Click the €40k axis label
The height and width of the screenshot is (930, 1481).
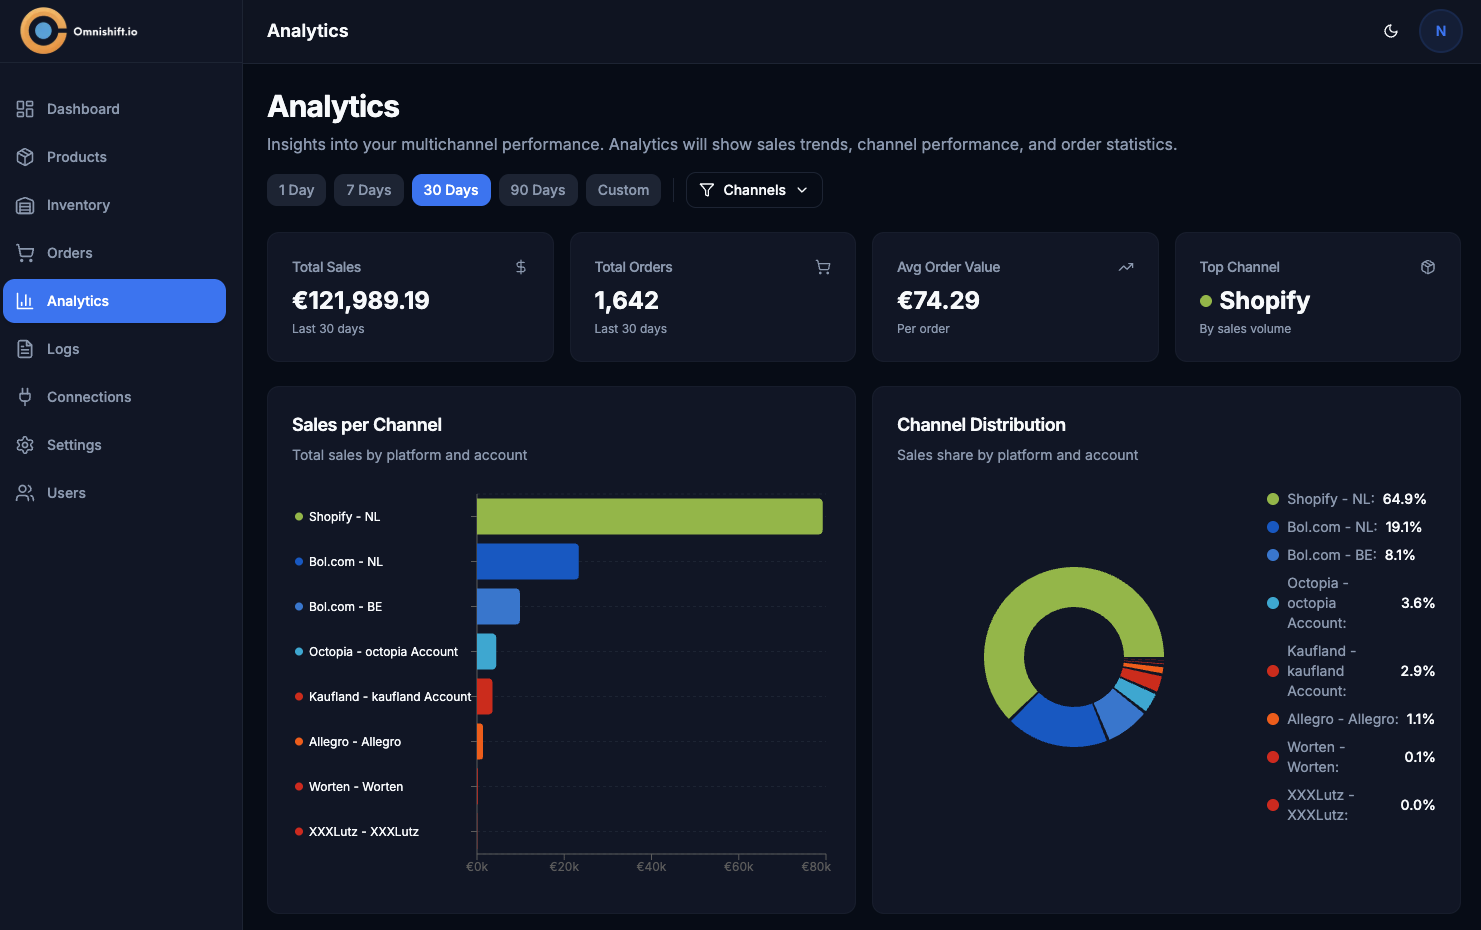[651, 867]
